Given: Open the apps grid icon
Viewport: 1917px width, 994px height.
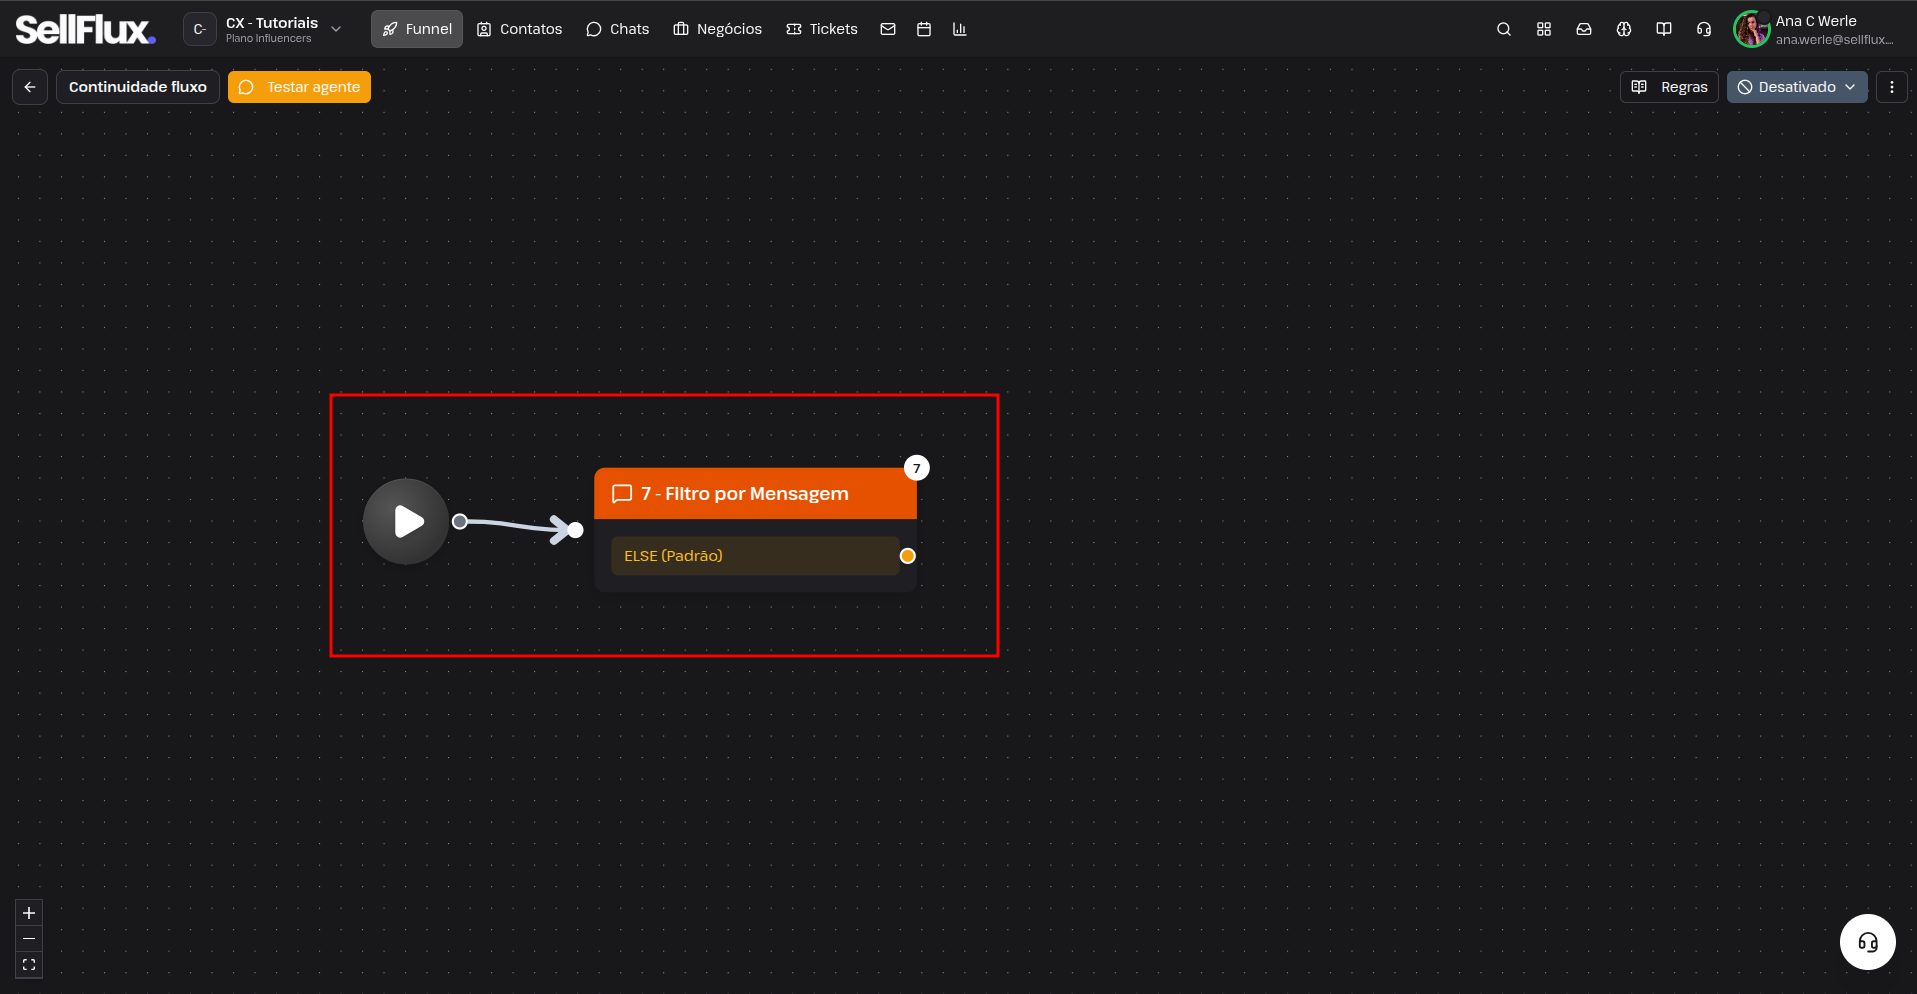Looking at the screenshot, I should (1543, 29).
